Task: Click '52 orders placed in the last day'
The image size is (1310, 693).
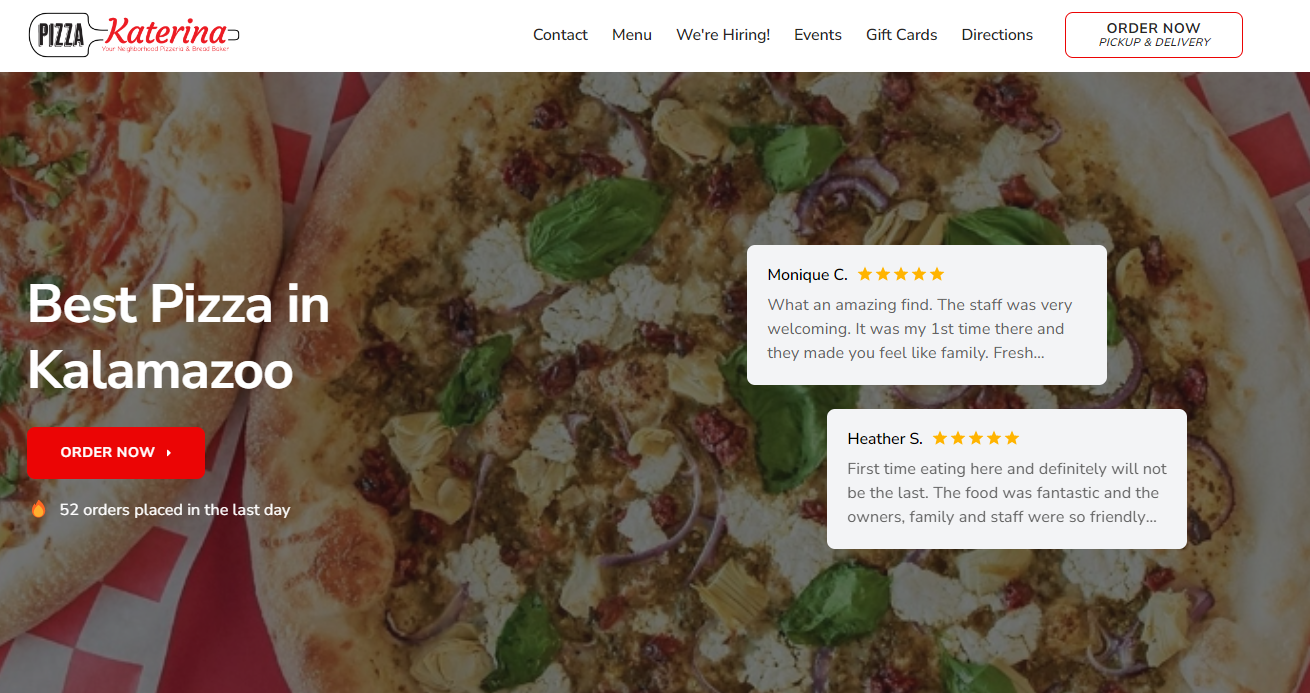Action: 175,510
